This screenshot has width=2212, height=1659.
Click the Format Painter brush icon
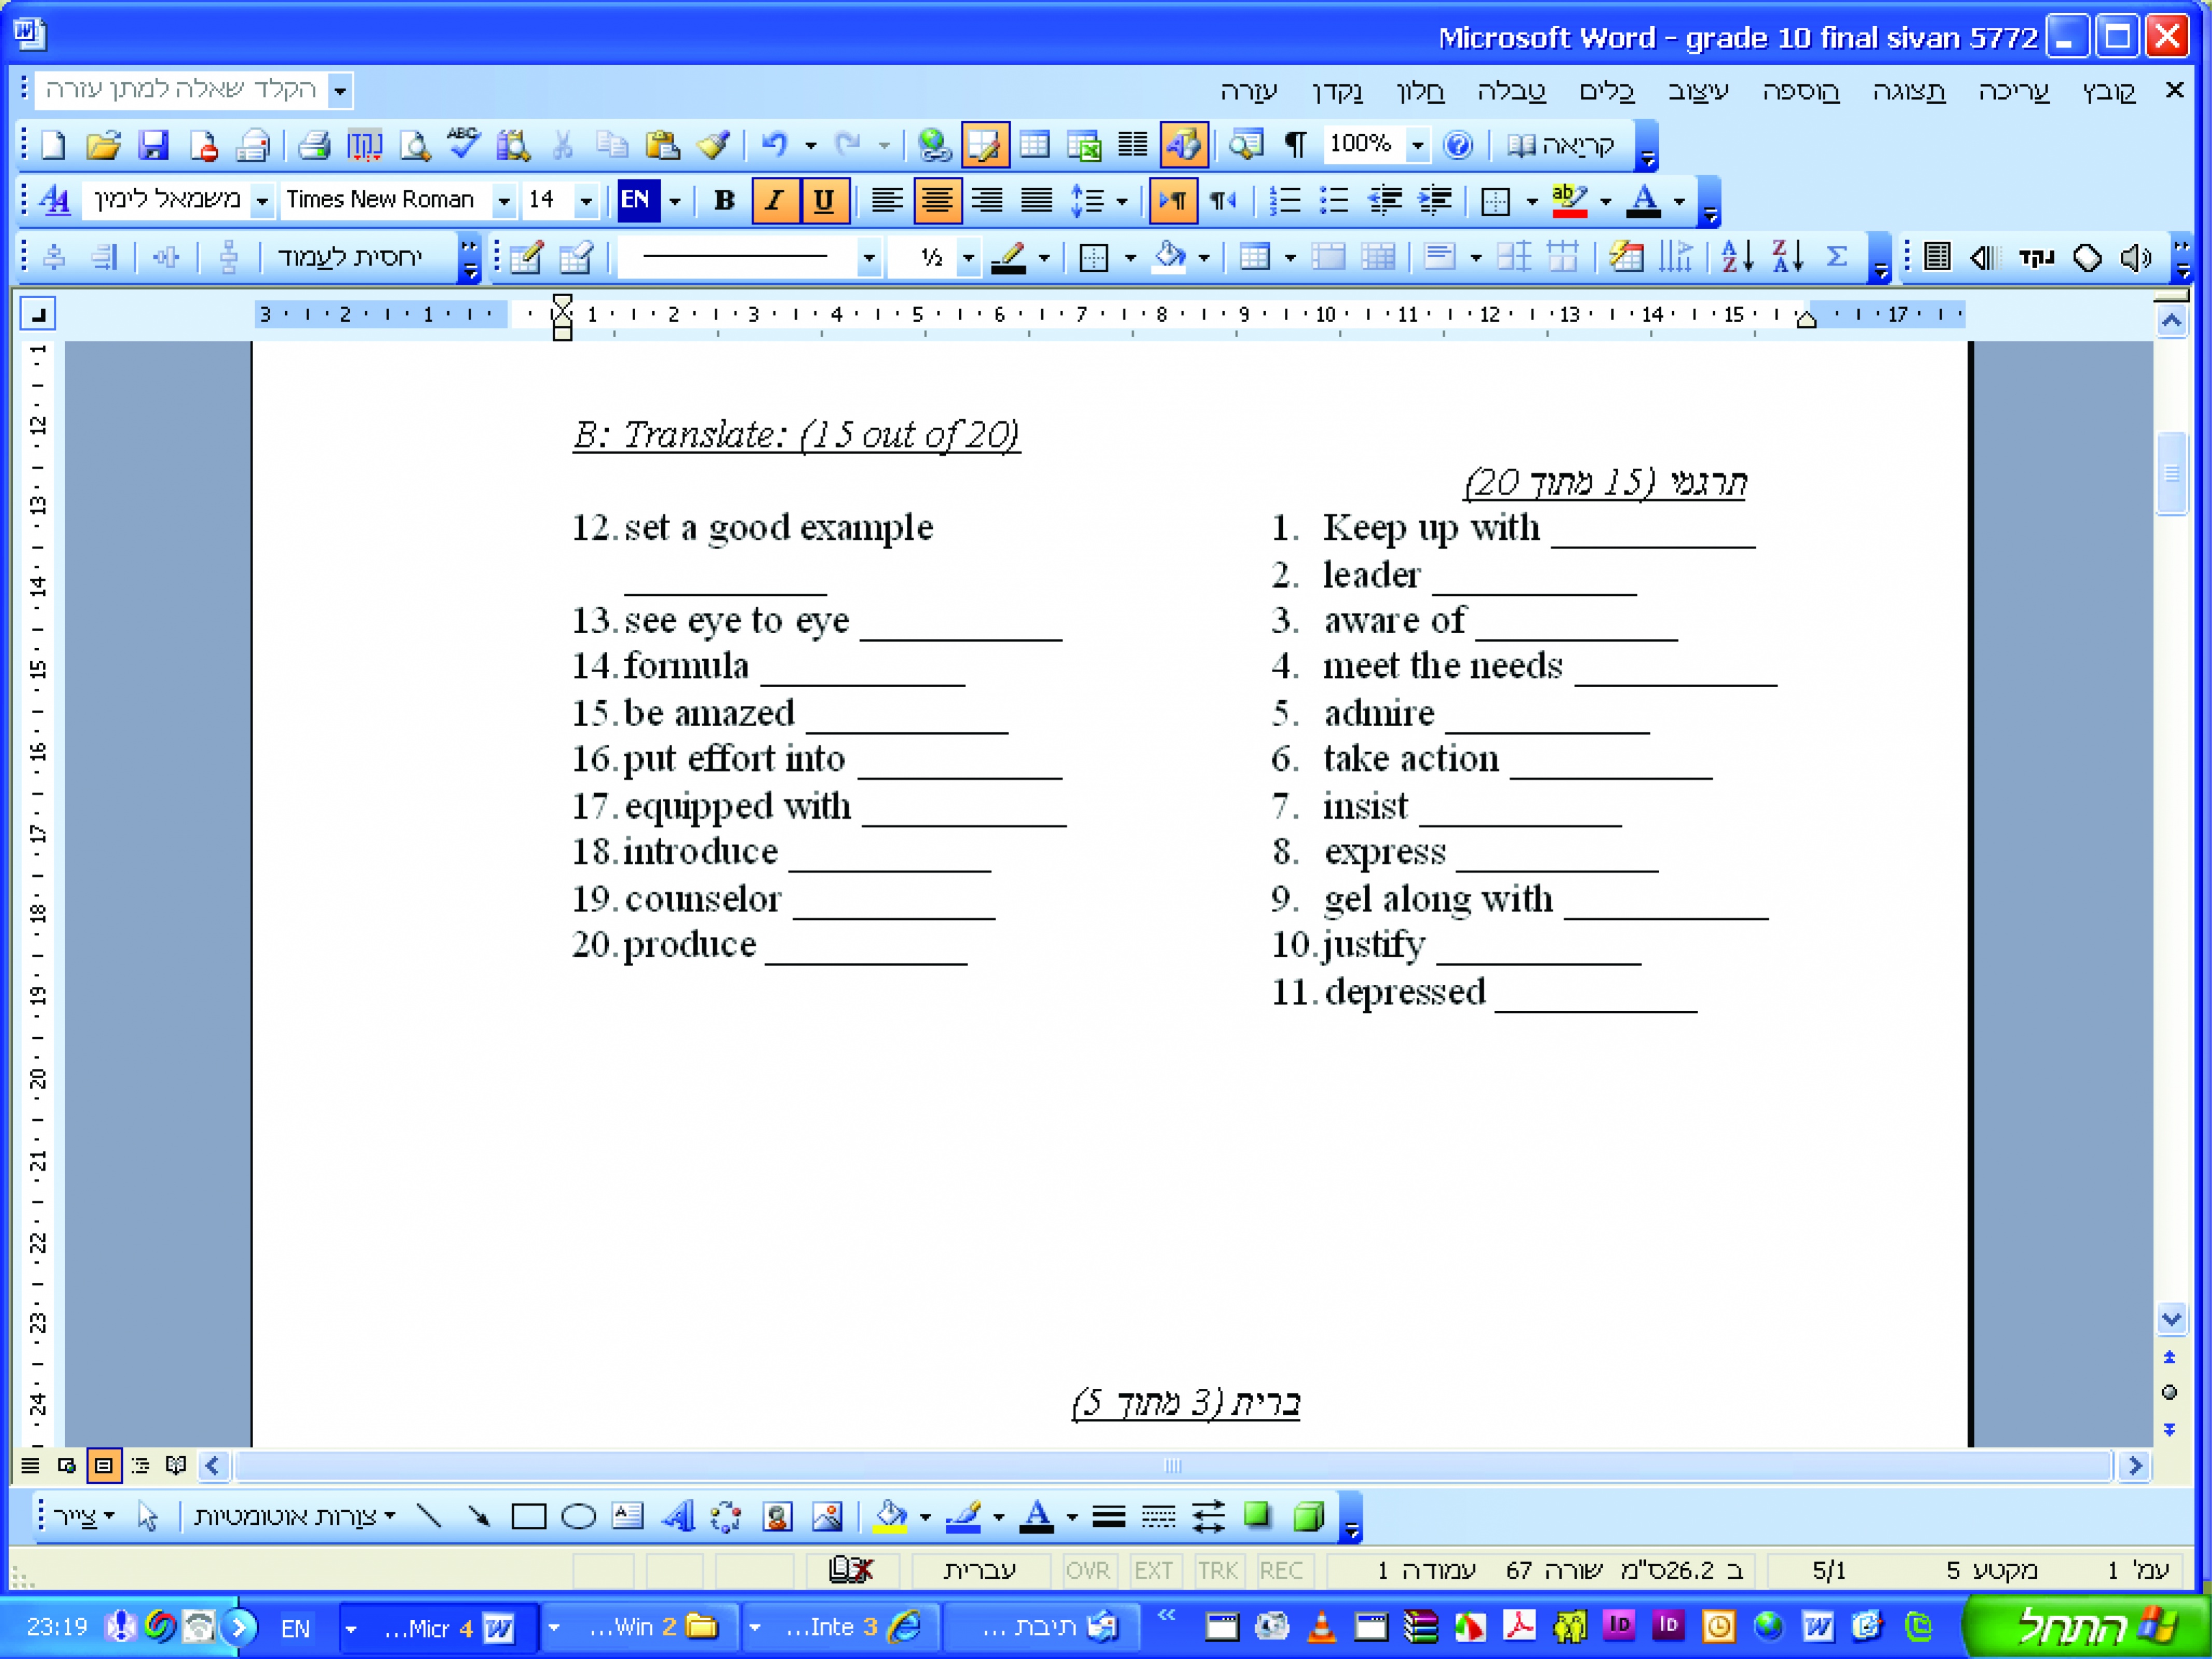coord(714,146)
